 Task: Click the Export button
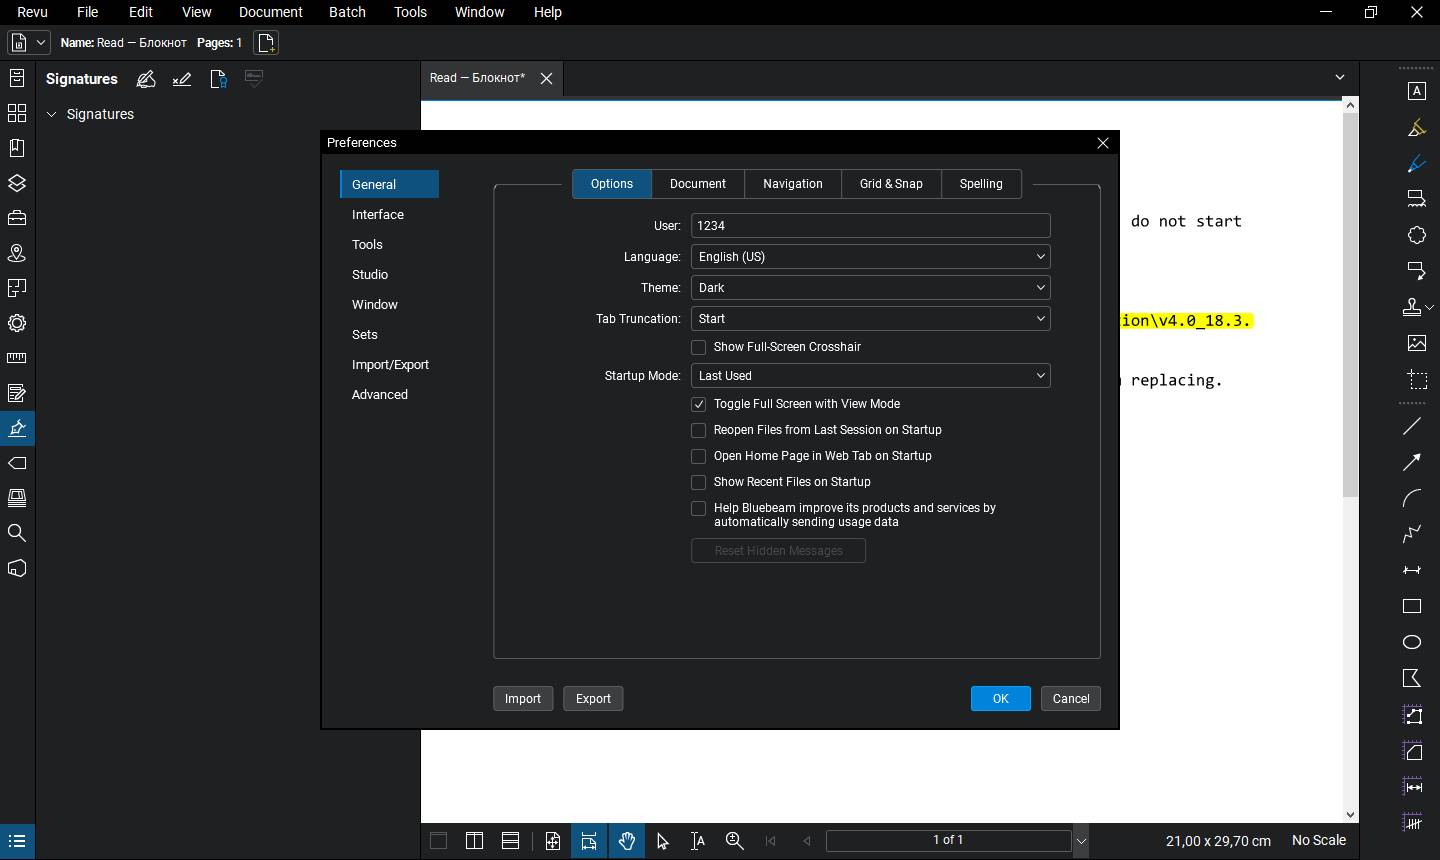pyautogui.click(x=593, y=699)
